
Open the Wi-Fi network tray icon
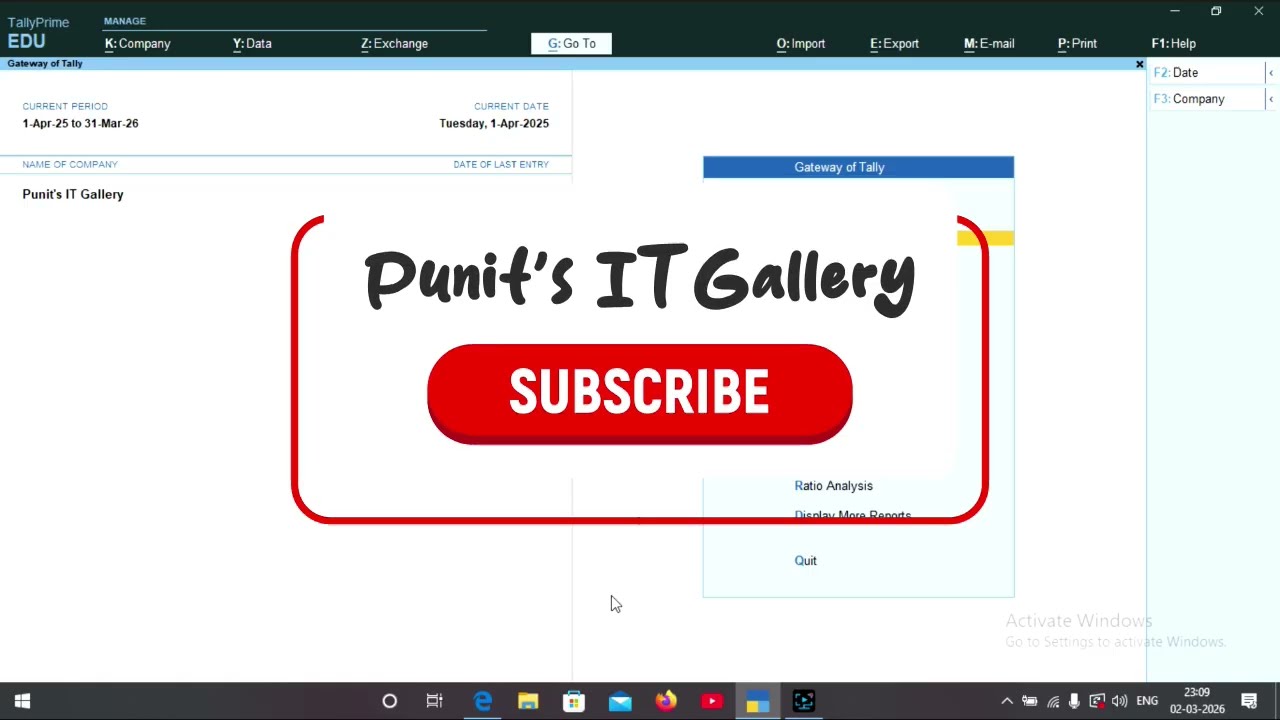tap(1053, 701)
